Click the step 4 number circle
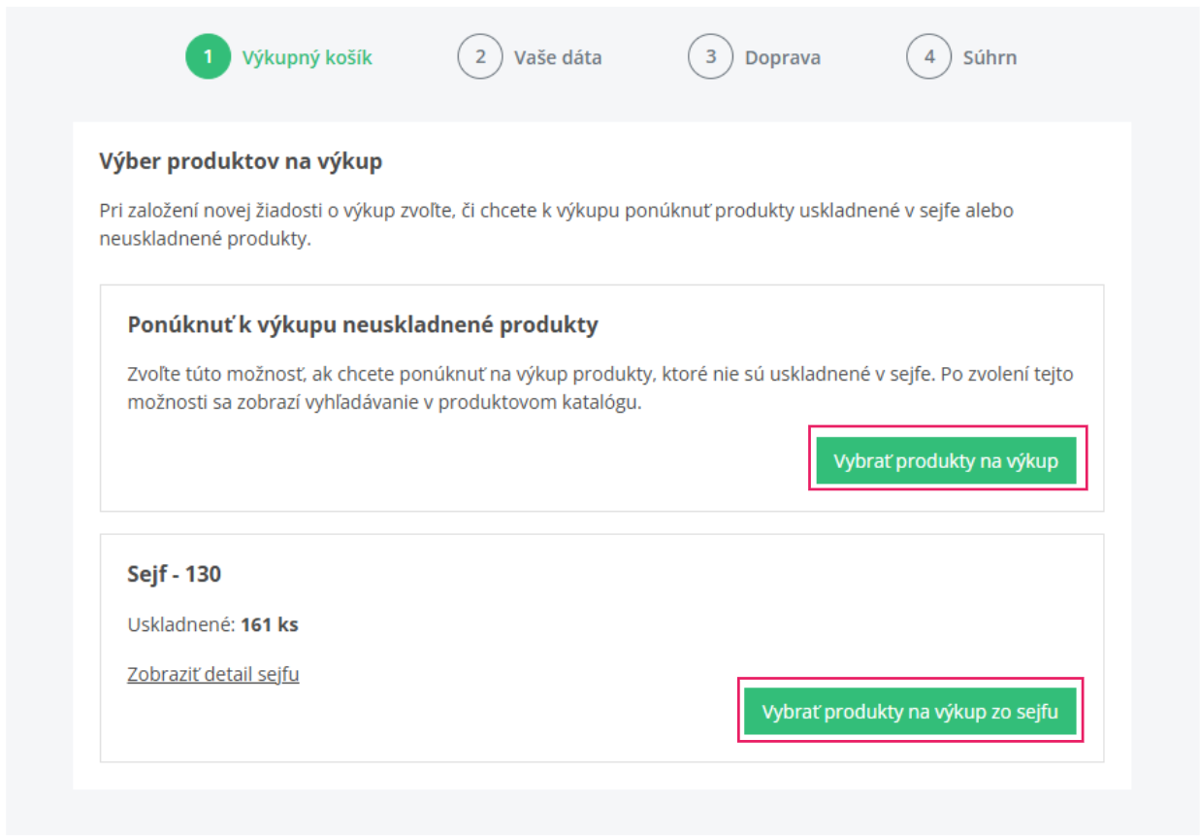Screen dimensions: 1200x837 929,57
